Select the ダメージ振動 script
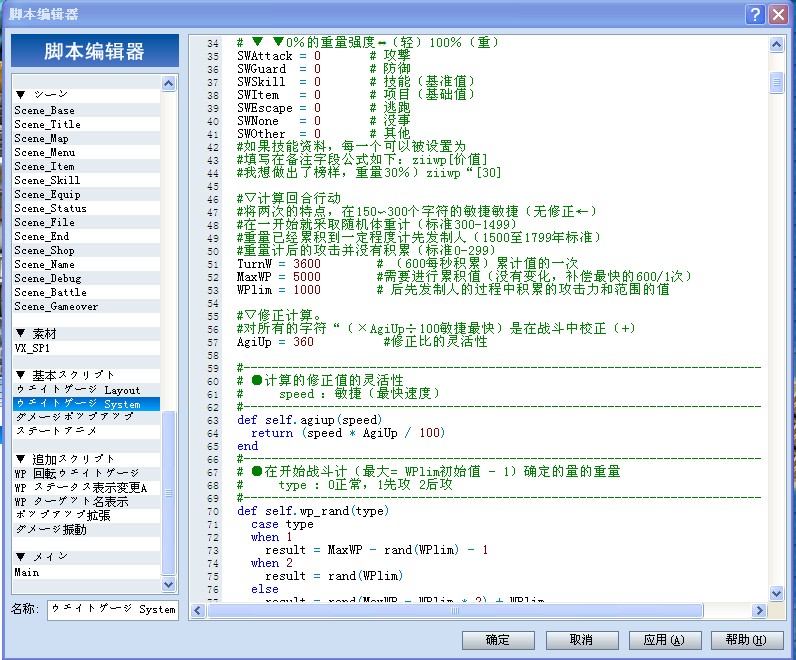This screenshot has width=796, height=660. click(87, 530)
